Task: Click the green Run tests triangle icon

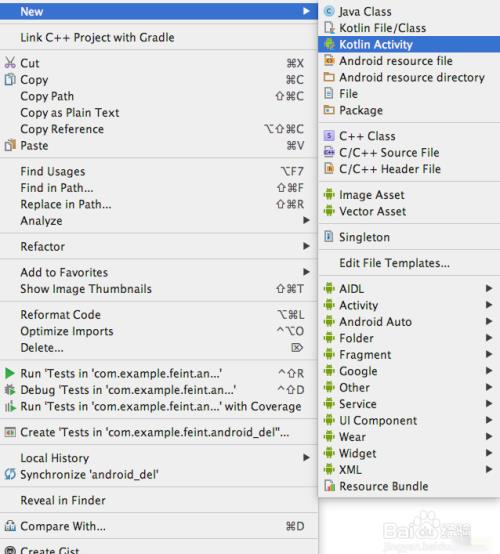Action: pyautogui.click(x=10, y=373)
